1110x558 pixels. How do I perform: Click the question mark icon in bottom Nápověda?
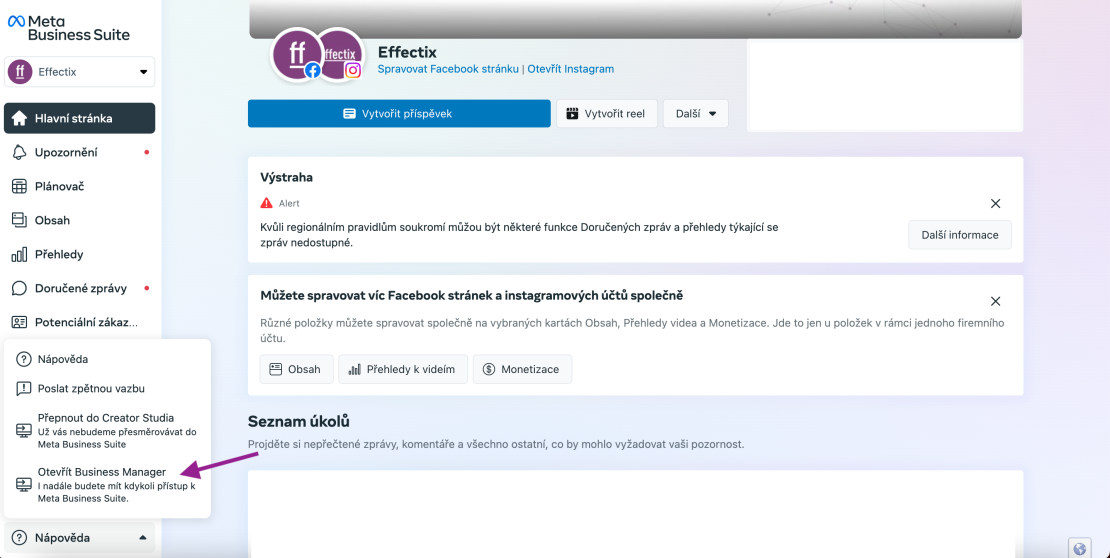20,537
